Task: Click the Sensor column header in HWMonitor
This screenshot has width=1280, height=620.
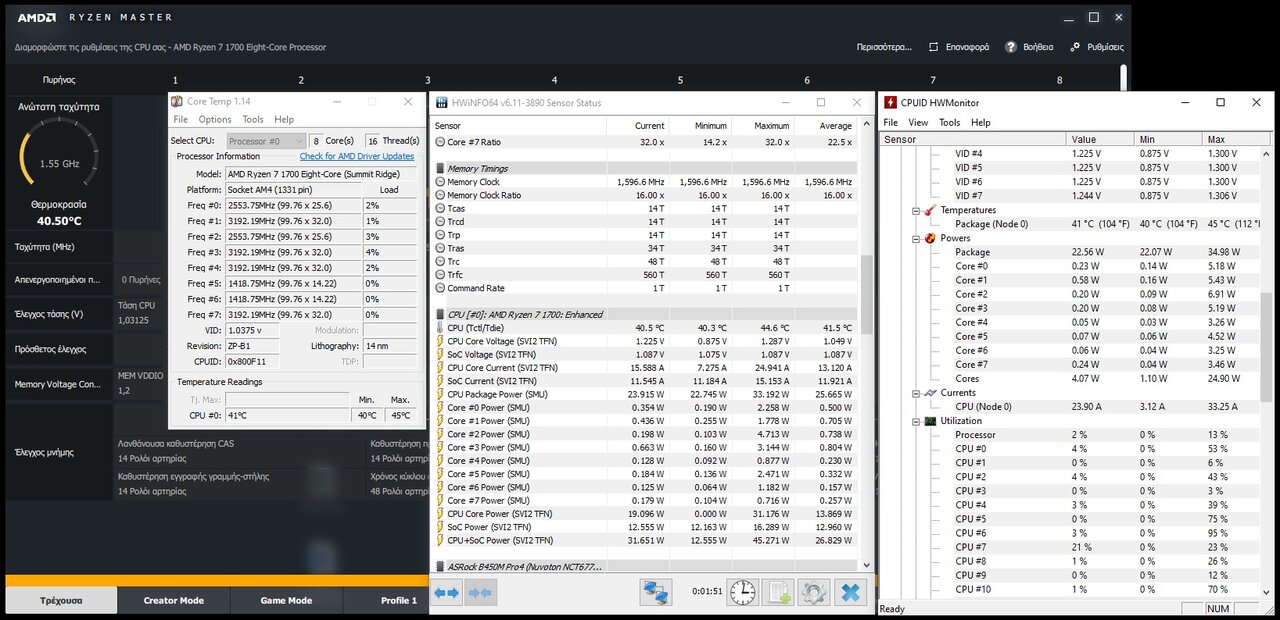Action: 974,139
